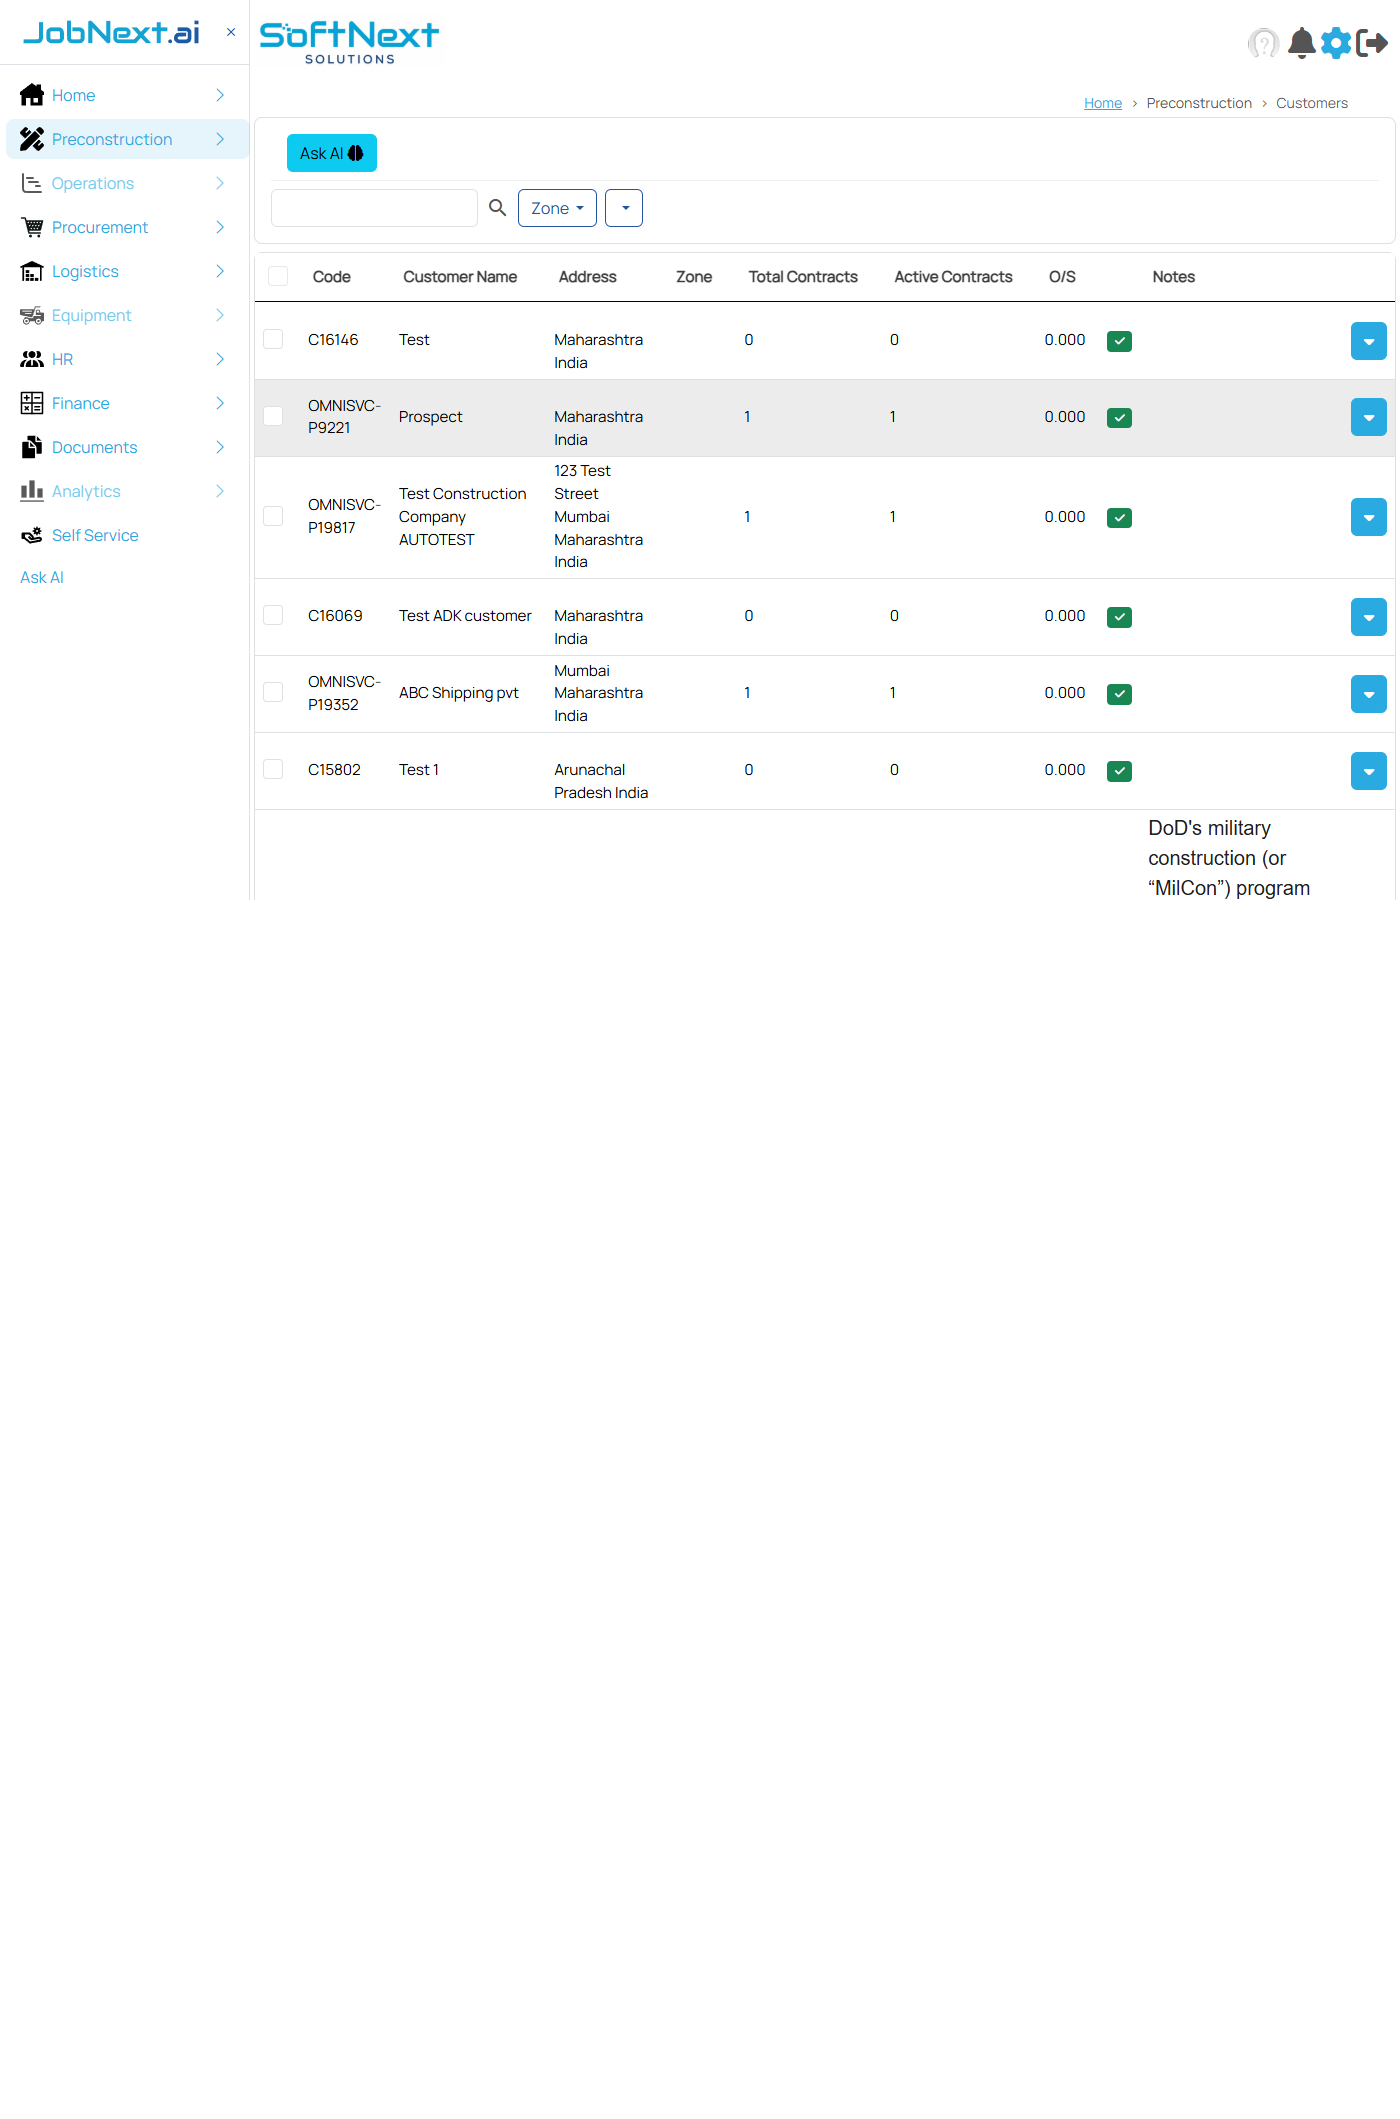The height and width of the screenshot is (2119, 1400).
Task: Select checkbox for customer C16146
Action: pyautogui.click(x=273, y=339)
